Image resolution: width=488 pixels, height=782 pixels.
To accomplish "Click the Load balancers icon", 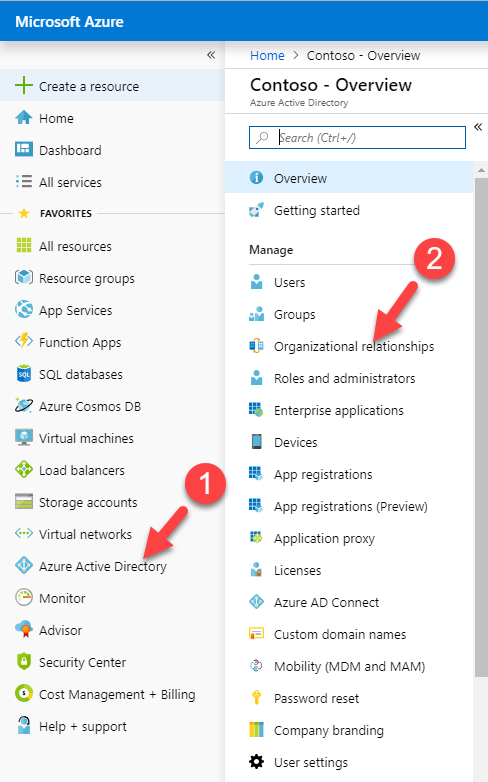I will [24, 469].
